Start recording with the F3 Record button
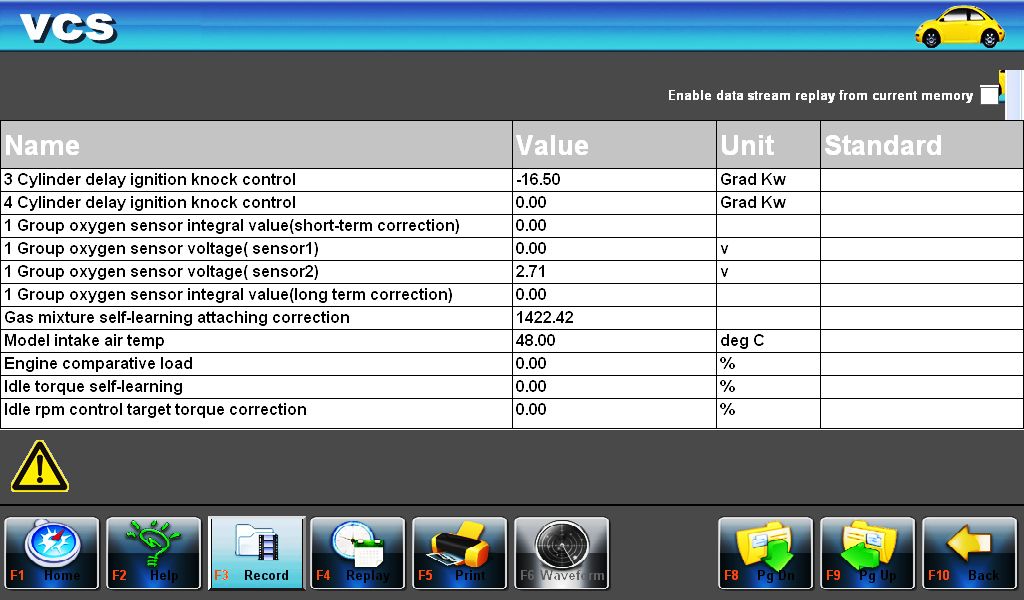The width and height of the screenshot is (1024, 600). 256,553
